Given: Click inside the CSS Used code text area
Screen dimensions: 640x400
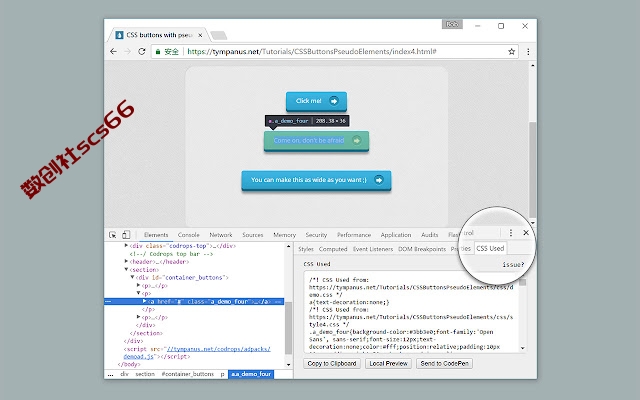Looking at the screenshot, I should pyautogui.click(x=411, y=312).
